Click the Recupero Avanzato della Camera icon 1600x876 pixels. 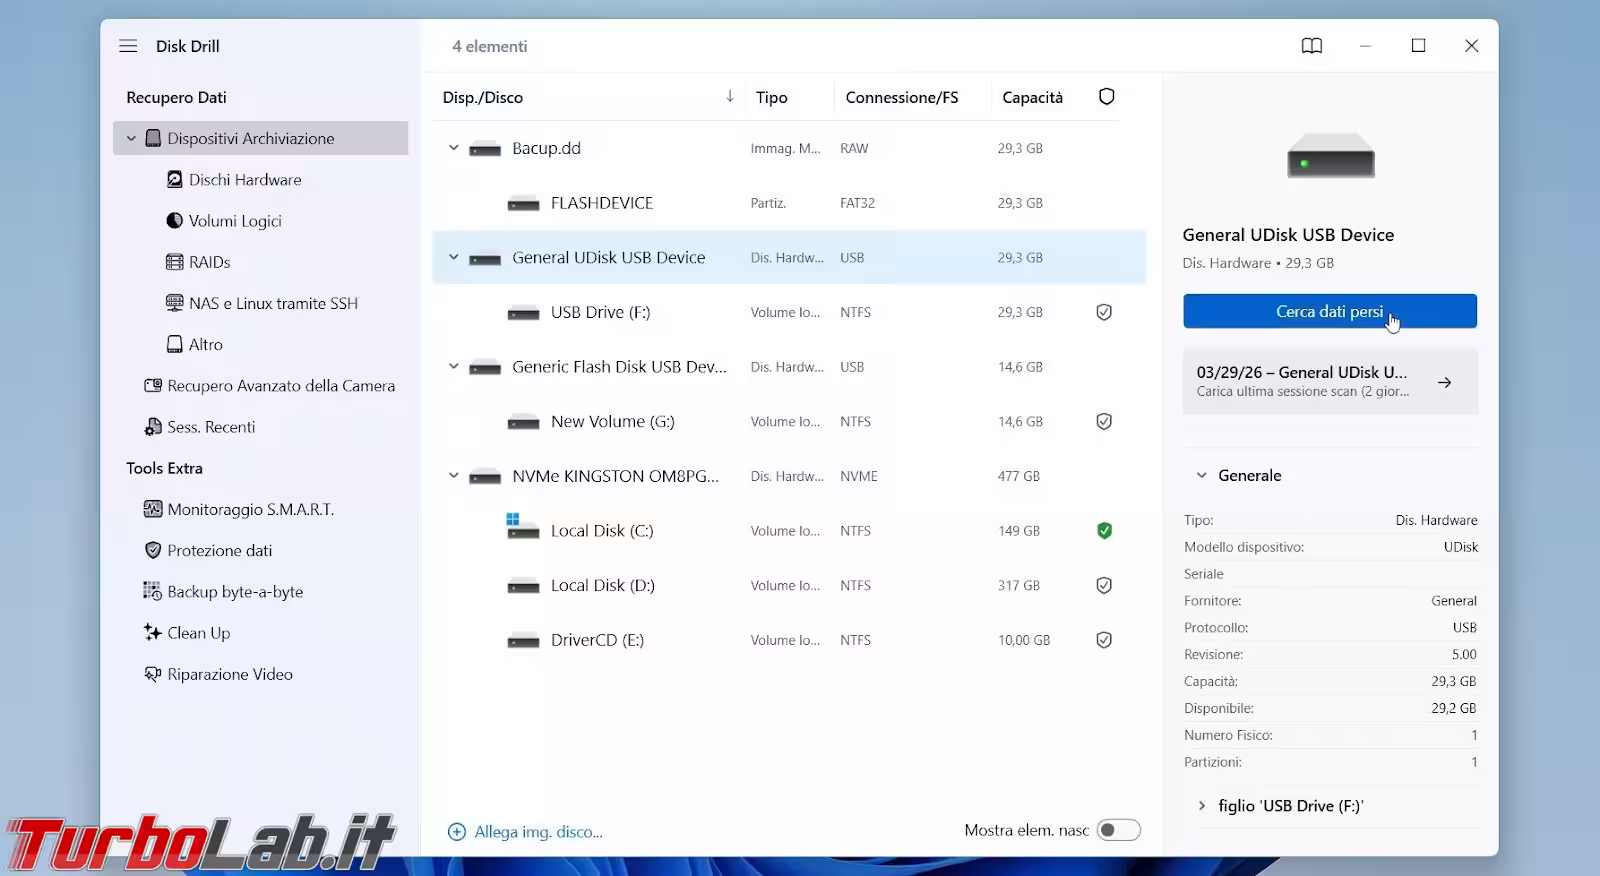coord(153,386)
